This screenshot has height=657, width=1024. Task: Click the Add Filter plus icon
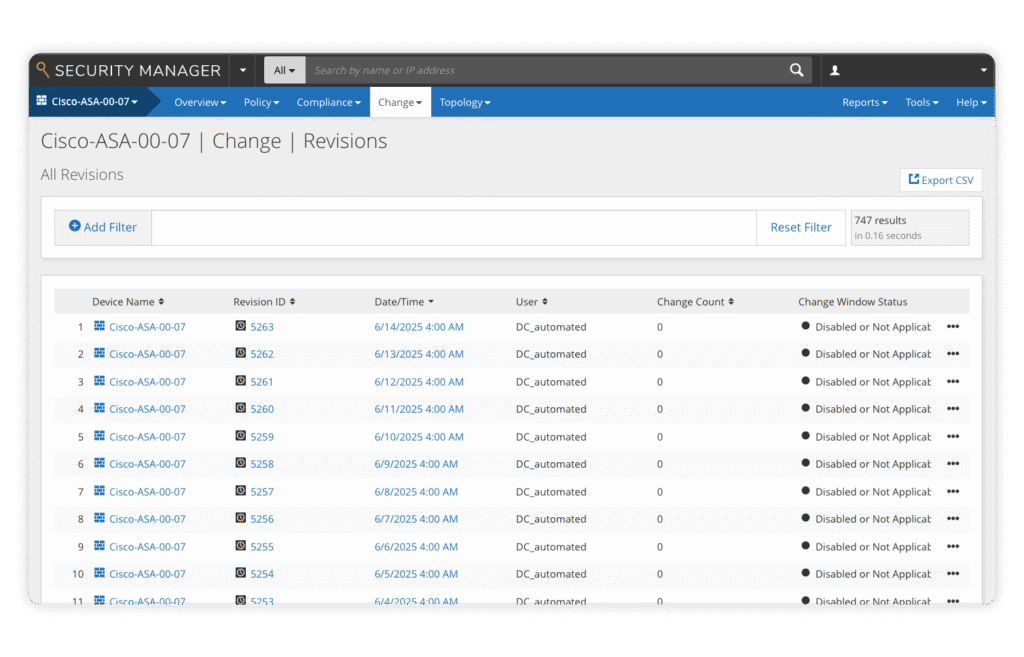point(74,226)
